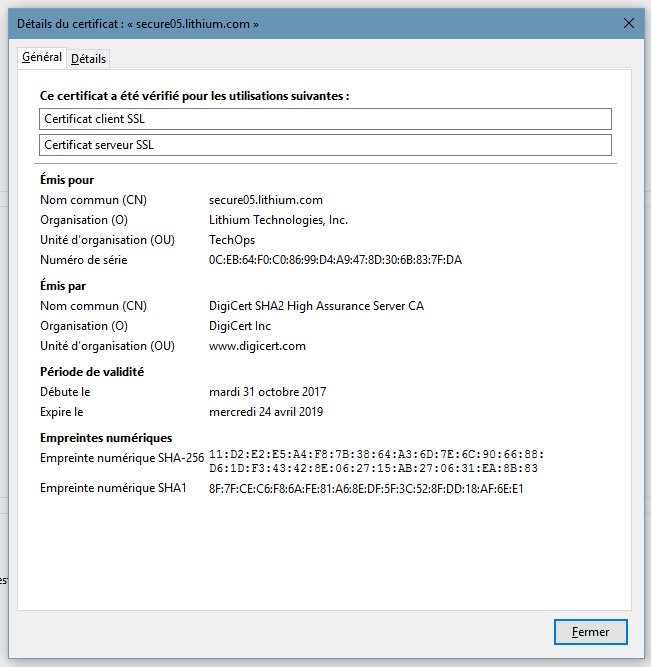Click the www.digicert.com value
This screenshot has height=667, width=651.
[x=257, y=346]
